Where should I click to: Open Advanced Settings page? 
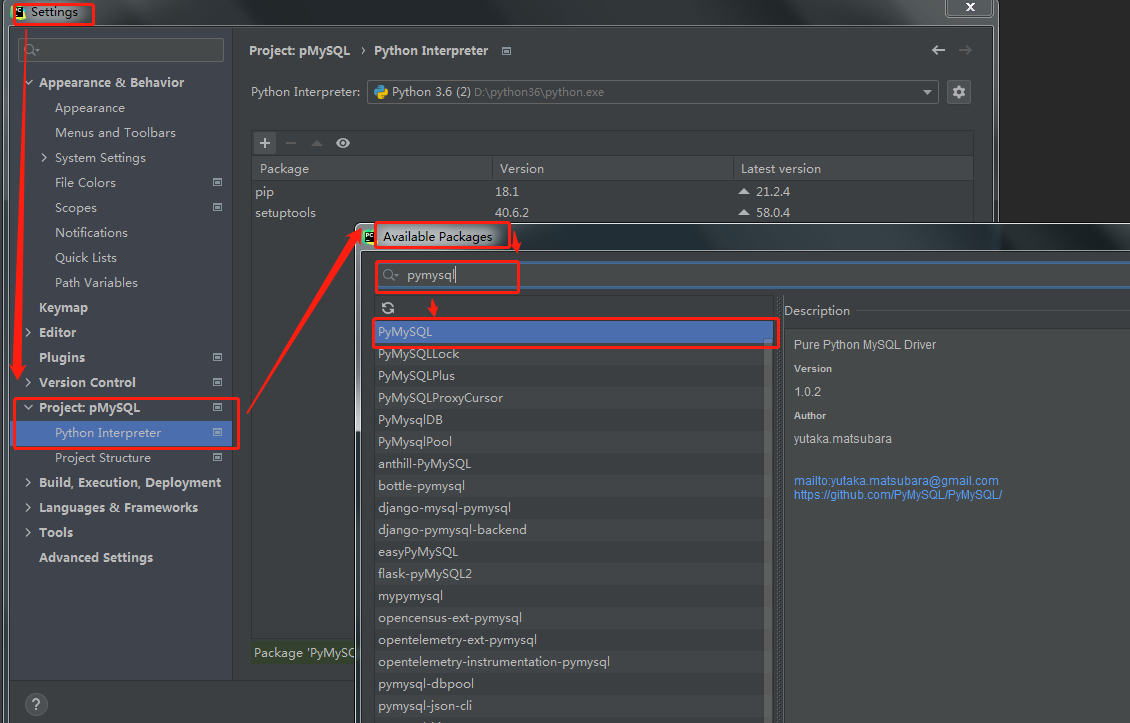[96, 557]
